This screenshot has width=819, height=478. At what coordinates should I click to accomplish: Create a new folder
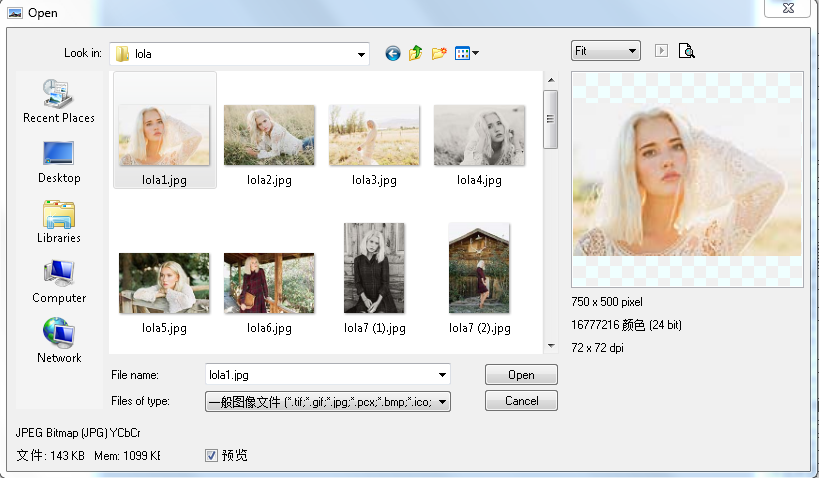[x=439, y=53]
